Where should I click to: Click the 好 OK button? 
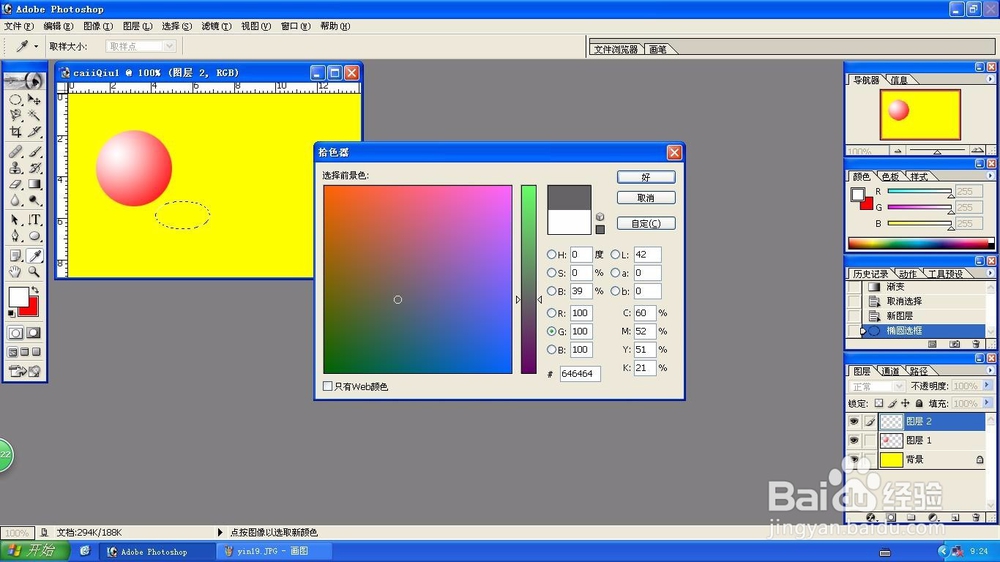[646, 177]
